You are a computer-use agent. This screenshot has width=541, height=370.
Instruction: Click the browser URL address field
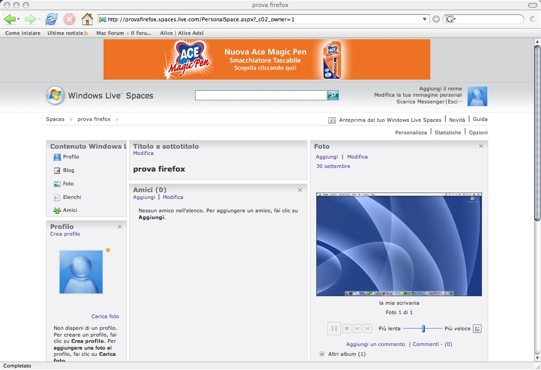[264, 19]
